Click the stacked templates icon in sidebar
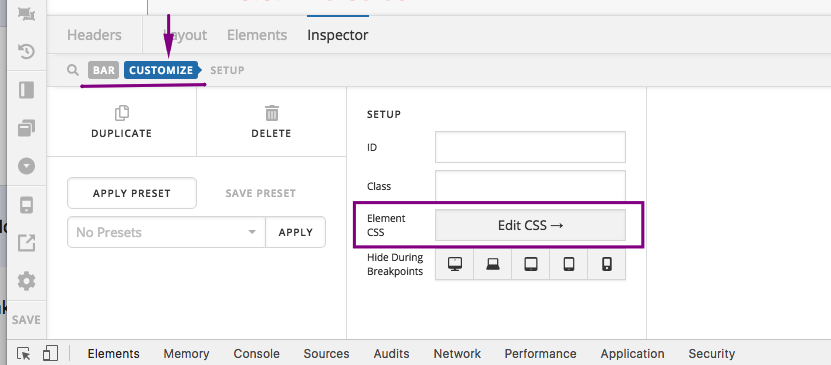This screenshot has width=831, height=365. [26, 128]
